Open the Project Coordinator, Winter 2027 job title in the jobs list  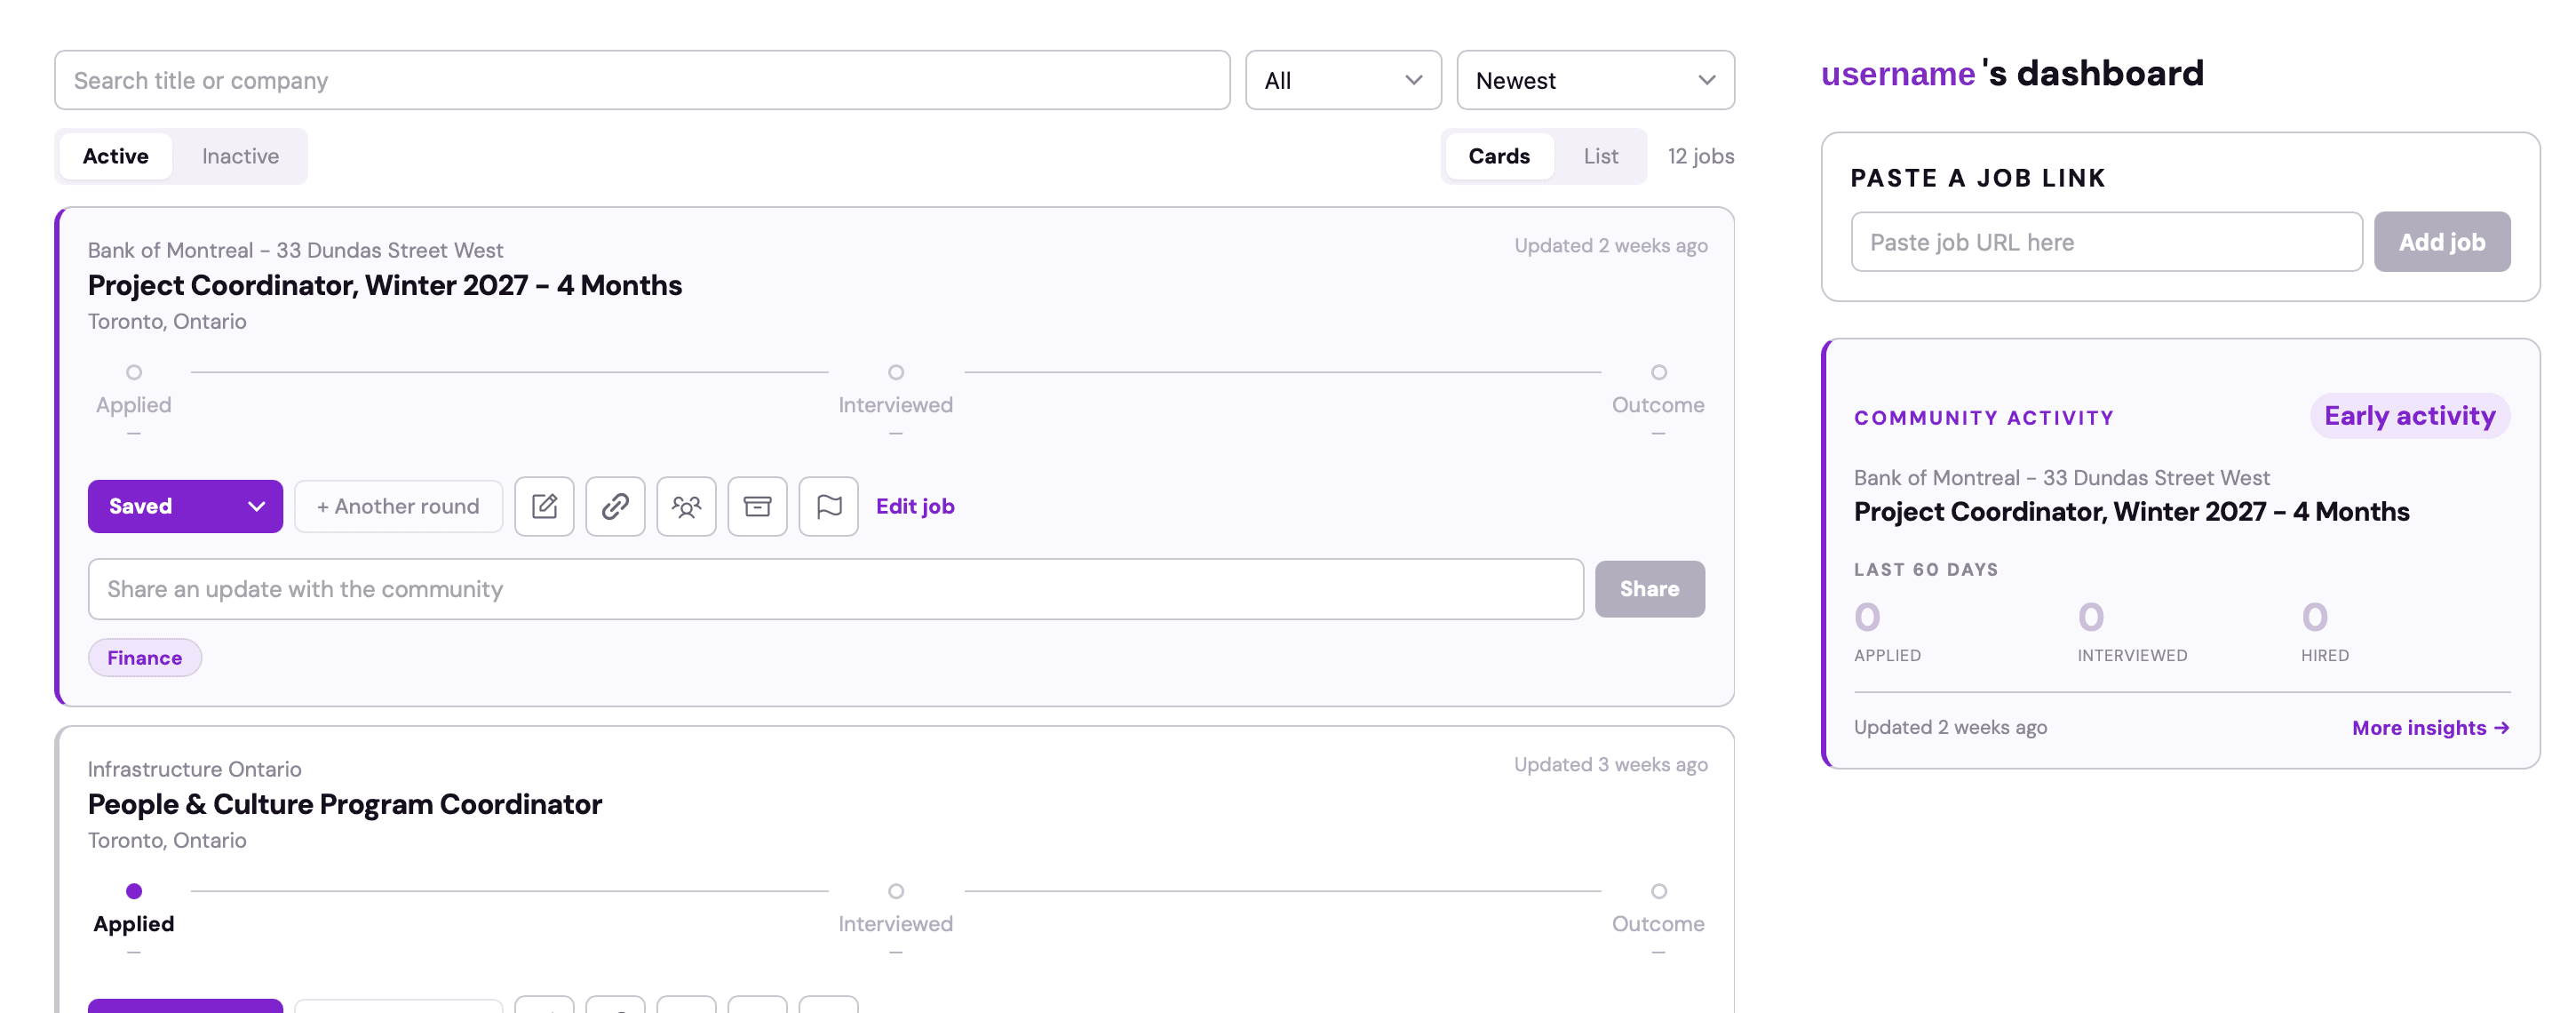[385, 286]
